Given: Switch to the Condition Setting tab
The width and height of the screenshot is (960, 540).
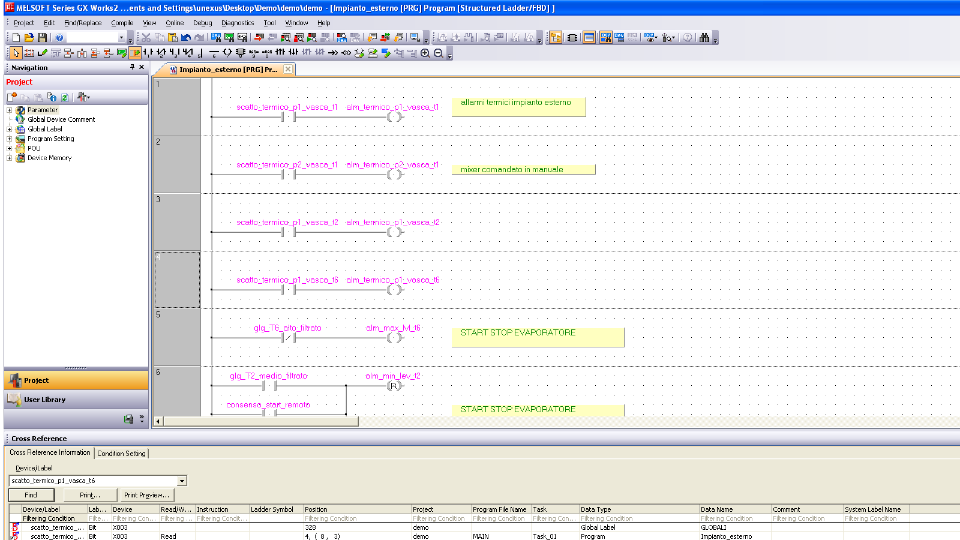Looking at the screenshot, I should (121, 453).
